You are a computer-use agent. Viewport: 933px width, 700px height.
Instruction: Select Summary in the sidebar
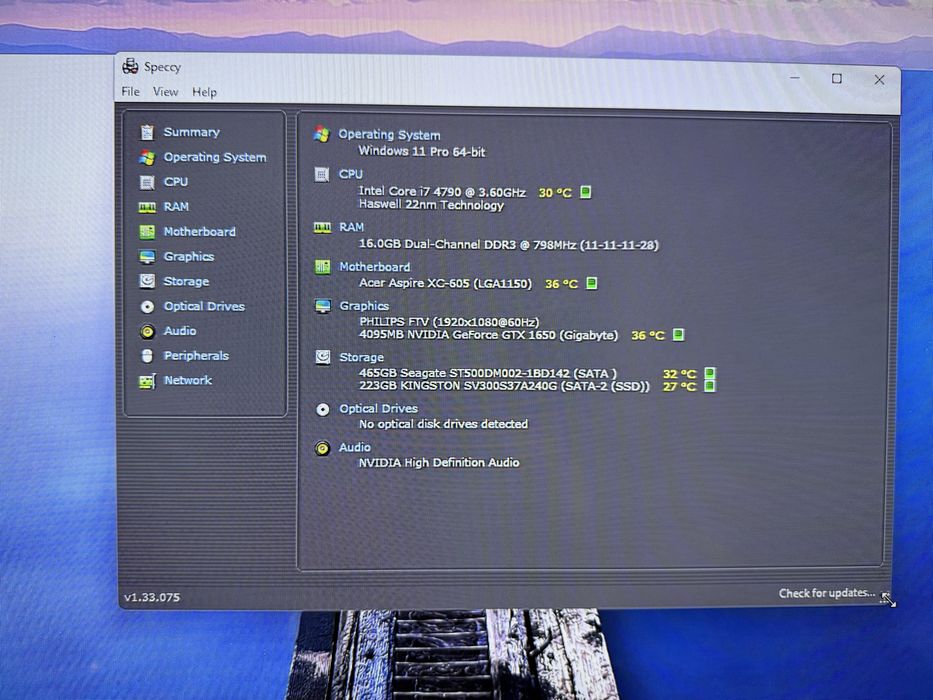(192, 132)
